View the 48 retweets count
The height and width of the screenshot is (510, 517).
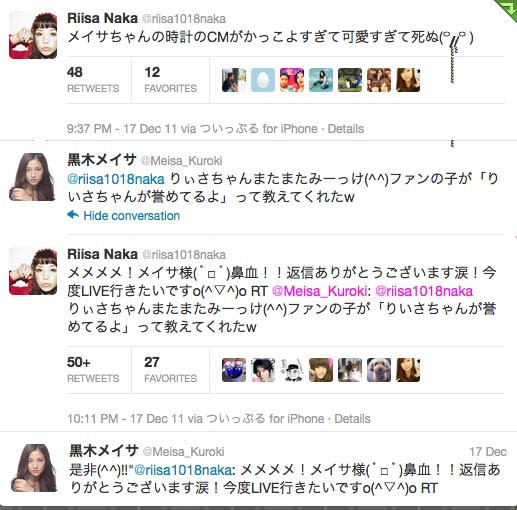click(x=93, y=80)
